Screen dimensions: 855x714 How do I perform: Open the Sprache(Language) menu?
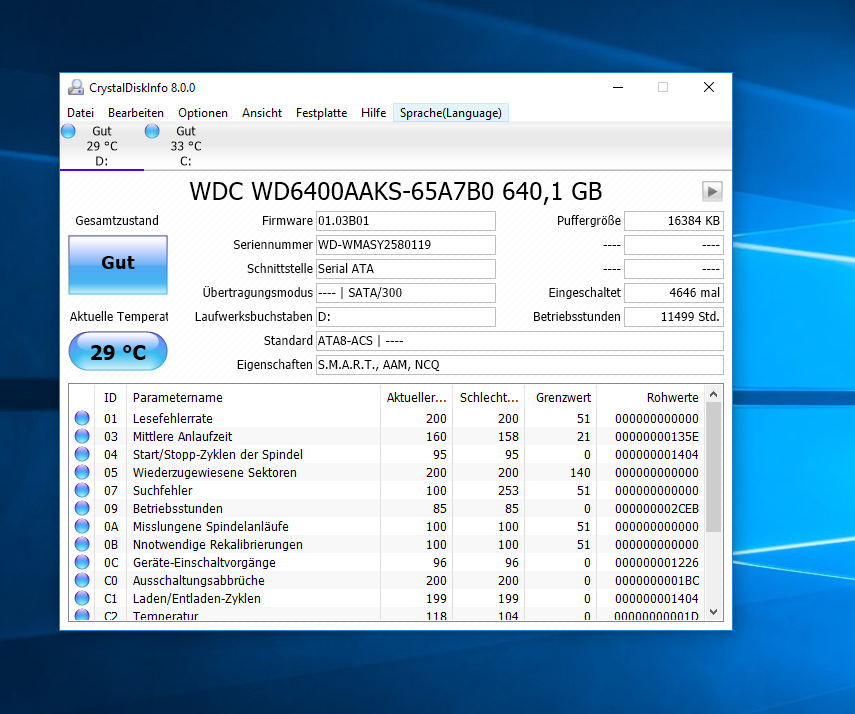point(451,113)
